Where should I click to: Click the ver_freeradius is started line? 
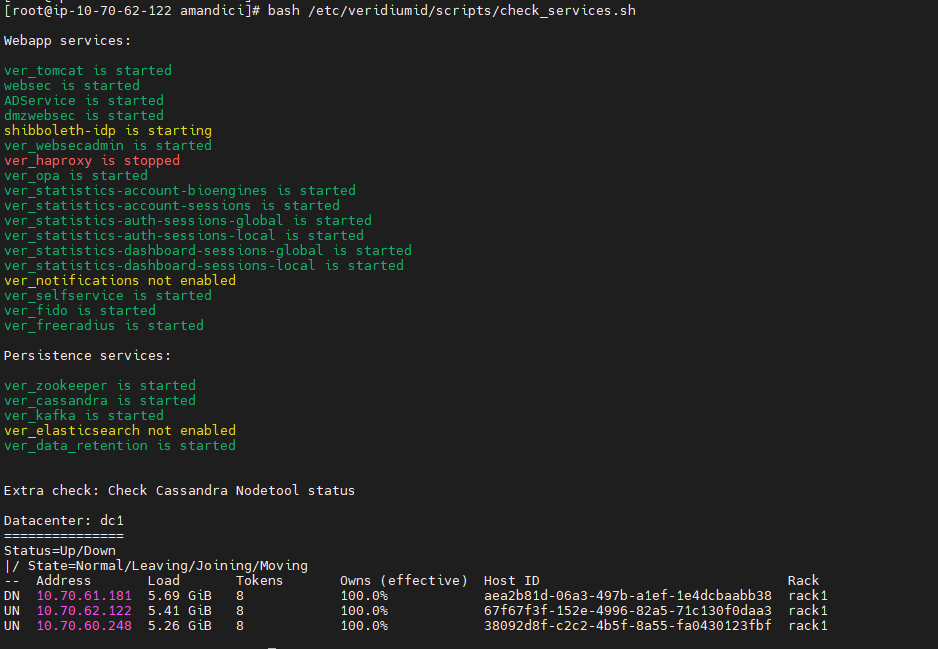pos(104,326)
